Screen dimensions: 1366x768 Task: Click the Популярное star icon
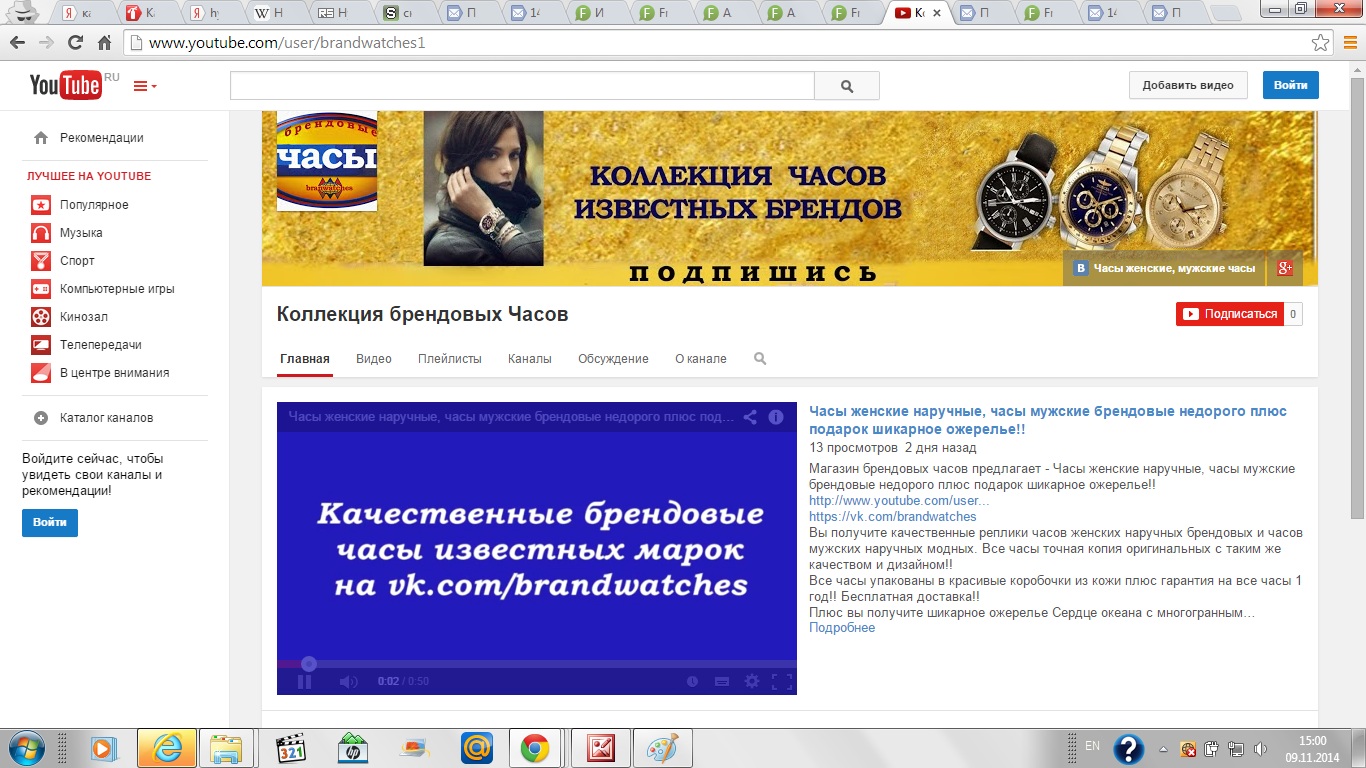pos(40,205)
